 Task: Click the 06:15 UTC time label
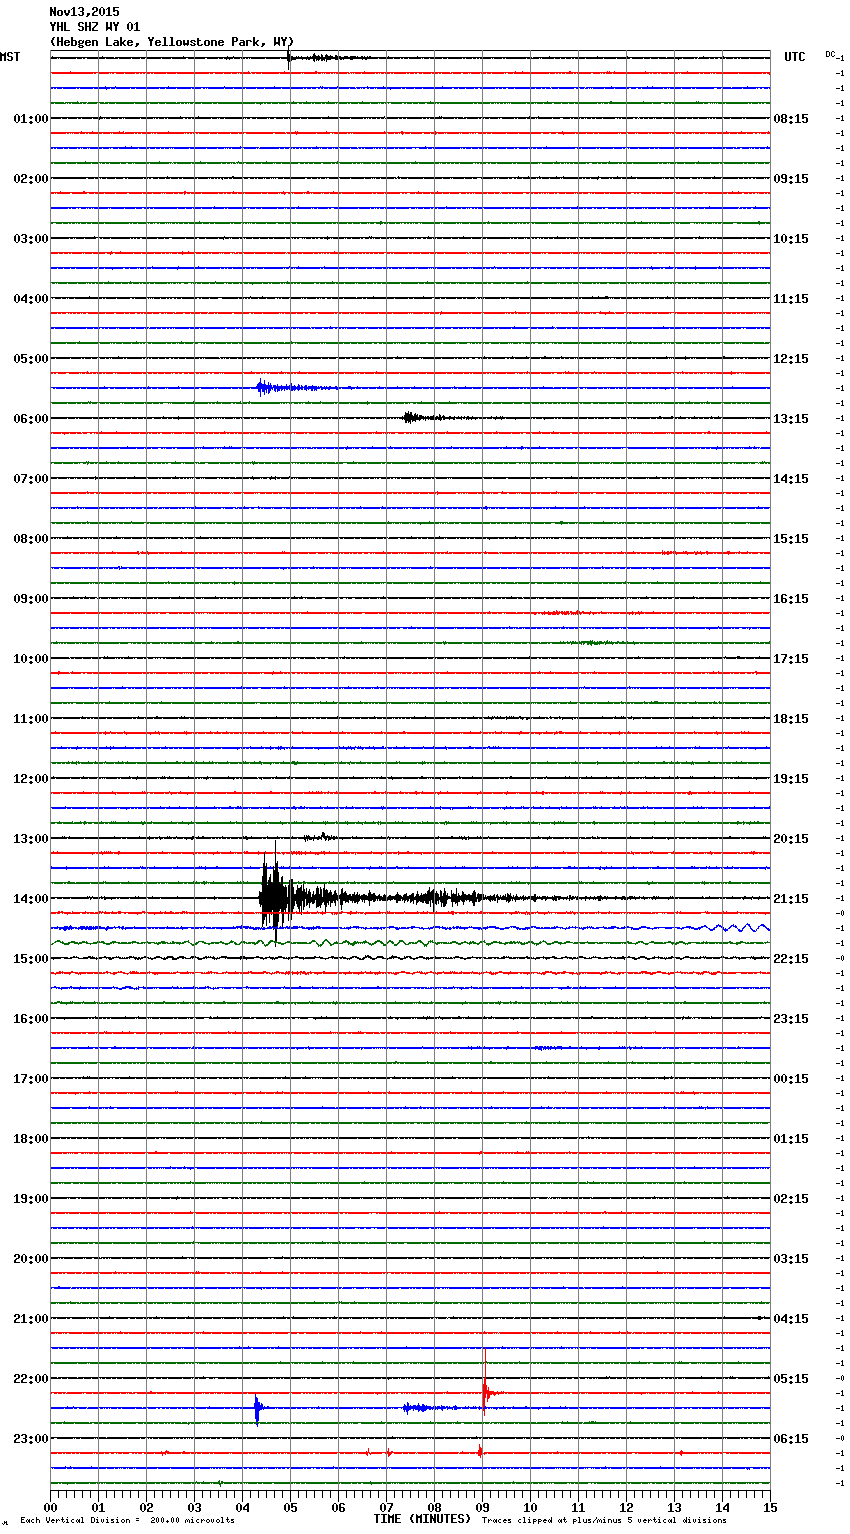[791, 1439]
